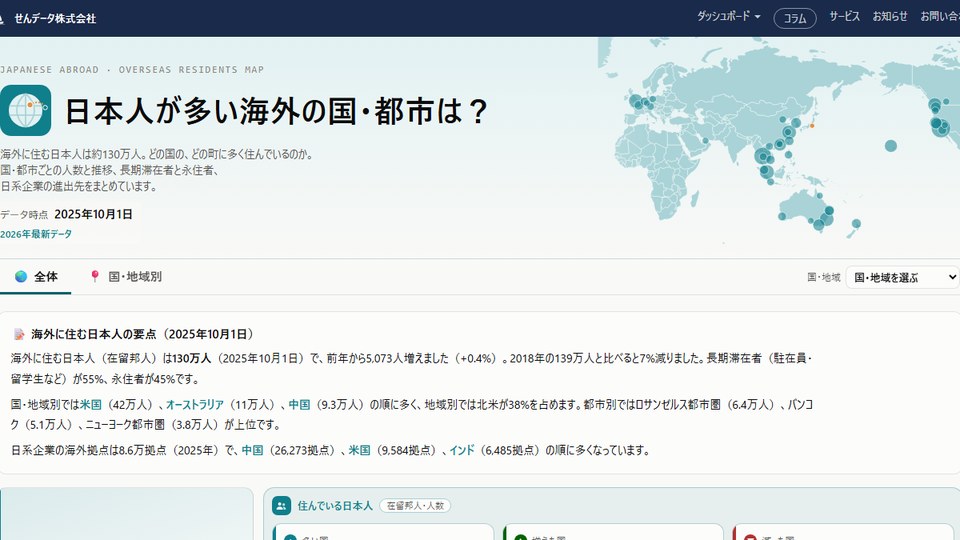
Task: Click the earth icon on 全体 tab
Action: pos(21,277)
